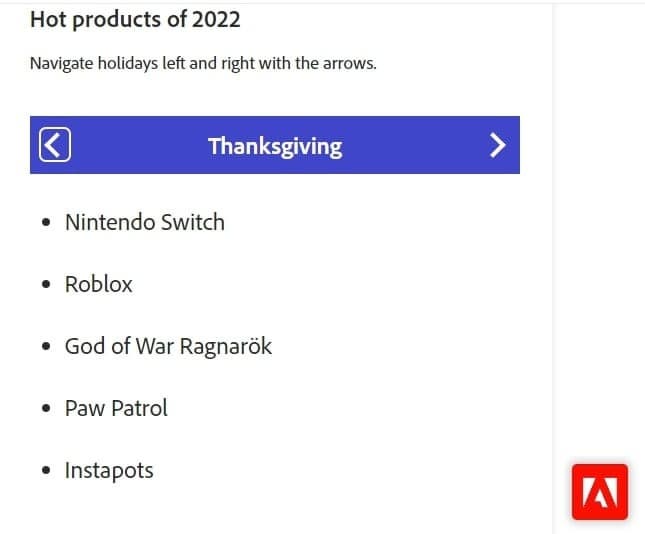
Task: Click the bullet before God of War
Action: pyautogui.click(x=47, y=347)
